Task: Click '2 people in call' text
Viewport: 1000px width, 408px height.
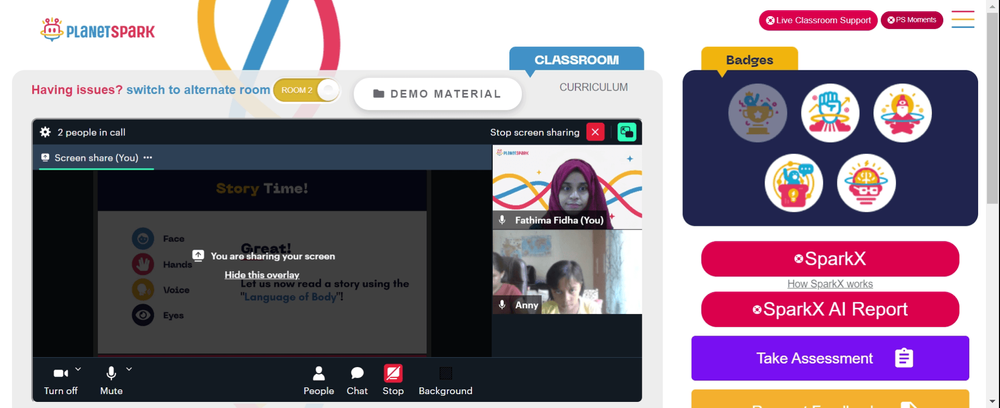Action: click(91, 133)
